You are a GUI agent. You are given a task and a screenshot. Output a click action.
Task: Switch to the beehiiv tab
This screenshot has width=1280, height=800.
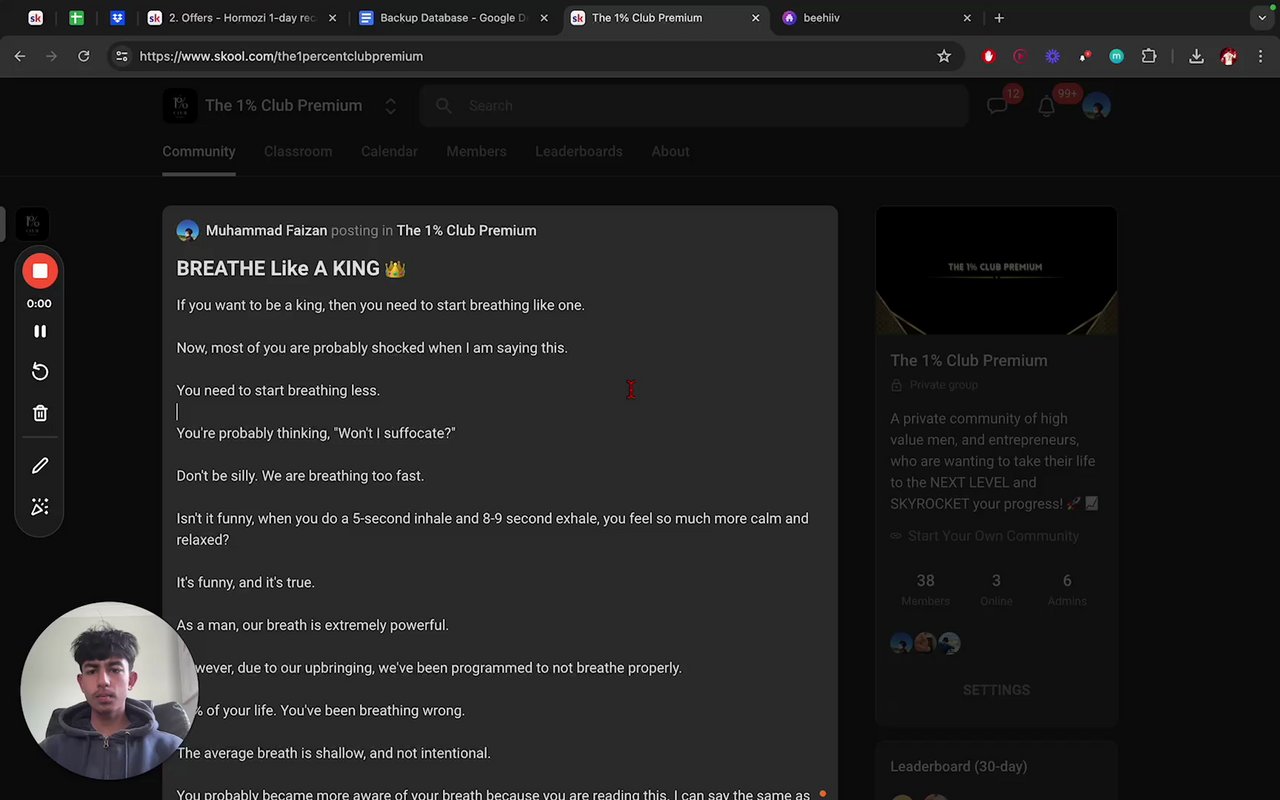pos(875,17)
